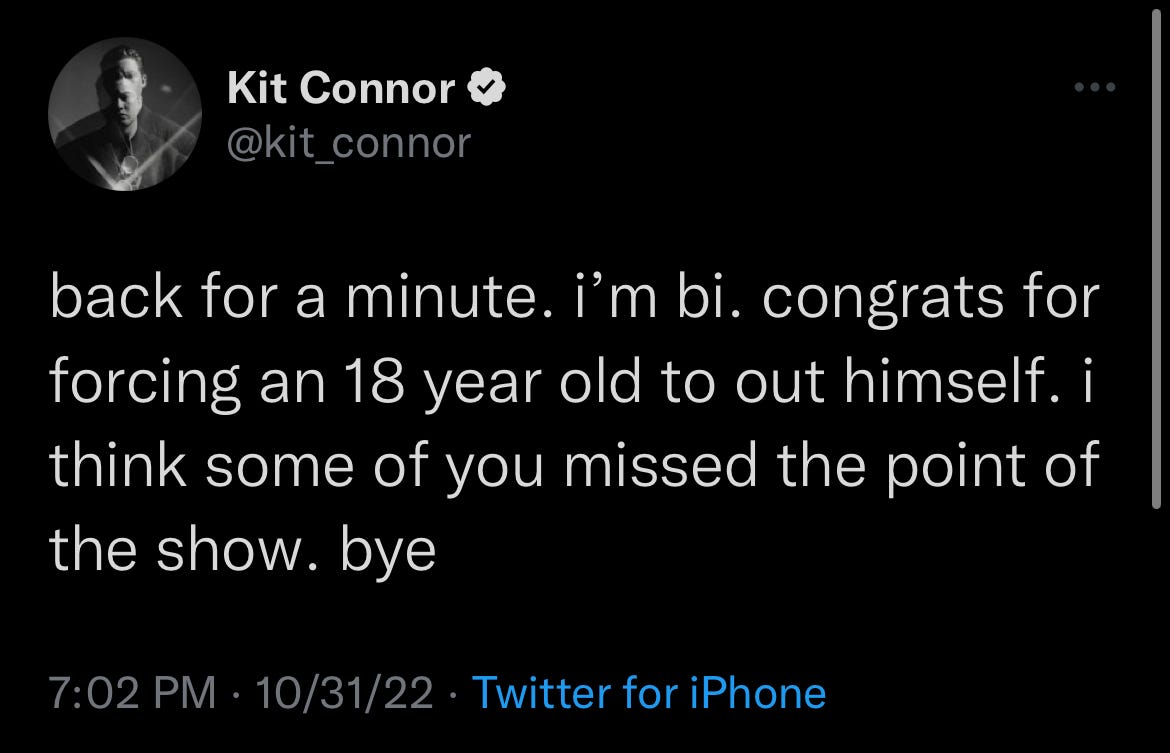Open the tweet detail by clicking its text area

point(575,420)
